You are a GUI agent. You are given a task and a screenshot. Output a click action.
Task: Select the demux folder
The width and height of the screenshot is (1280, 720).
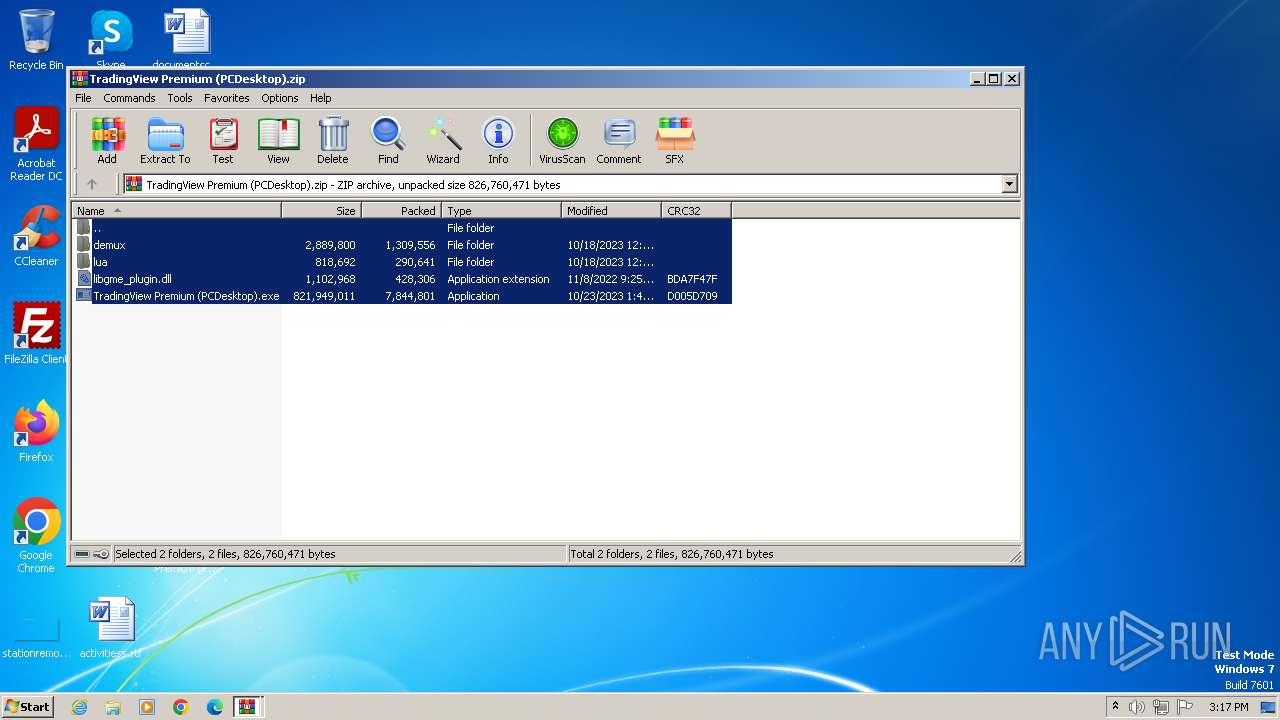point(403,245)
